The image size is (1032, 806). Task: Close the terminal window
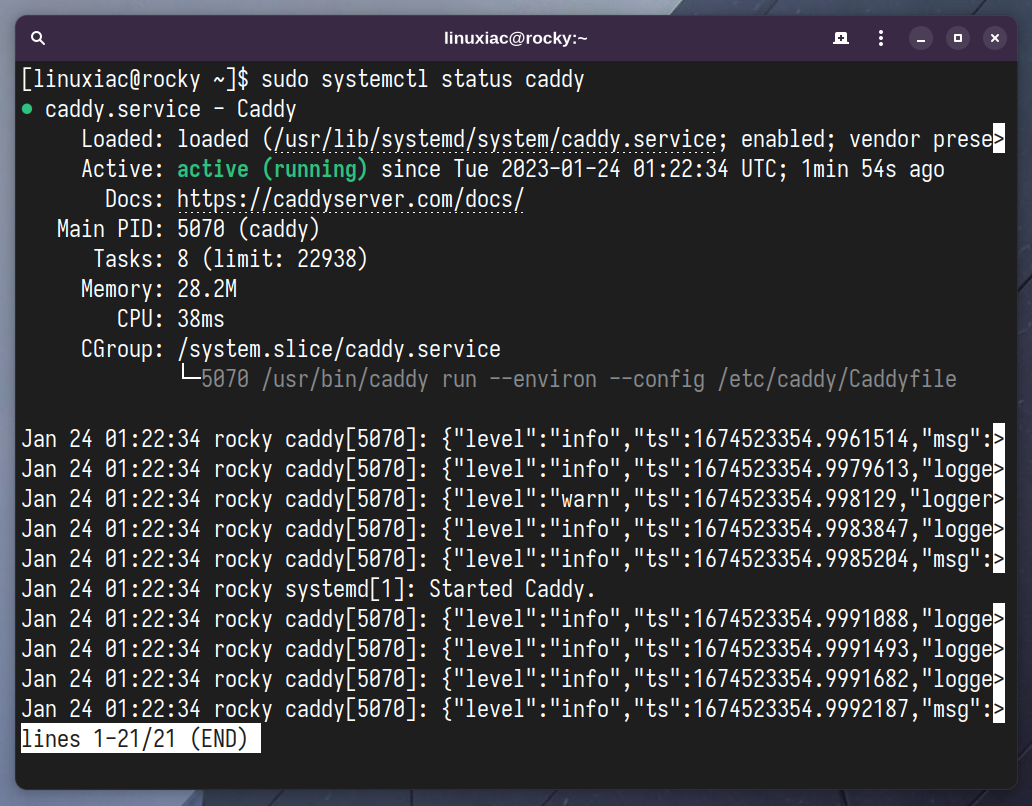coord(994,38)
